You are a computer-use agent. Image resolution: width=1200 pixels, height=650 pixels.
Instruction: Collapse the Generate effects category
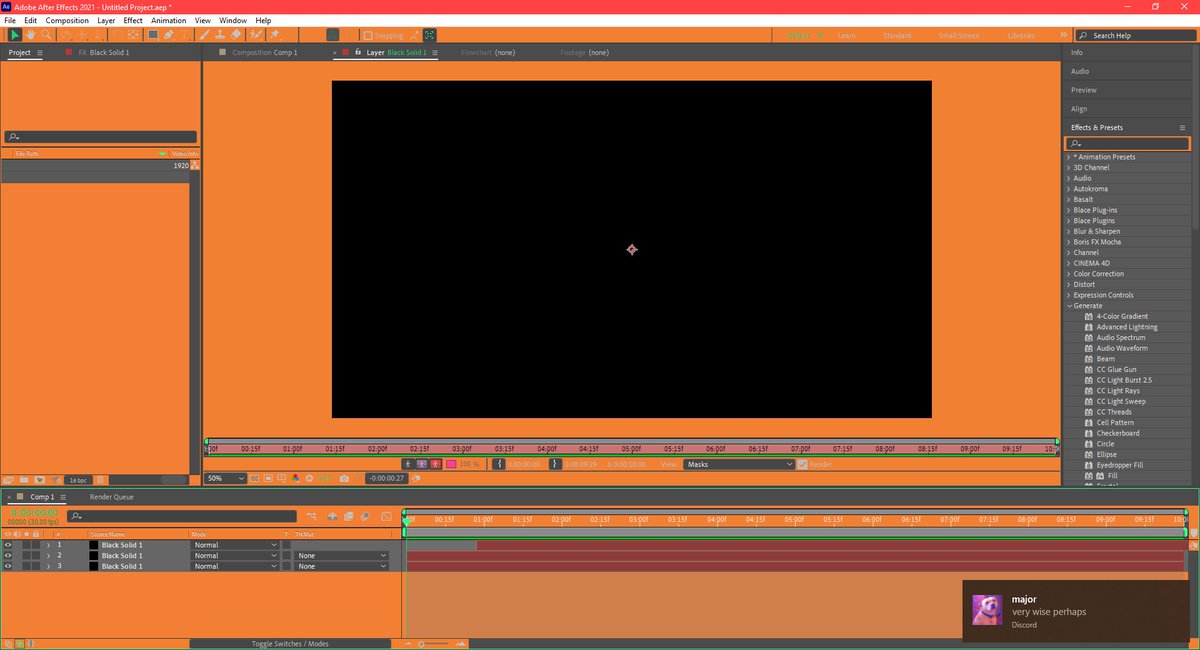(1069, 306)
